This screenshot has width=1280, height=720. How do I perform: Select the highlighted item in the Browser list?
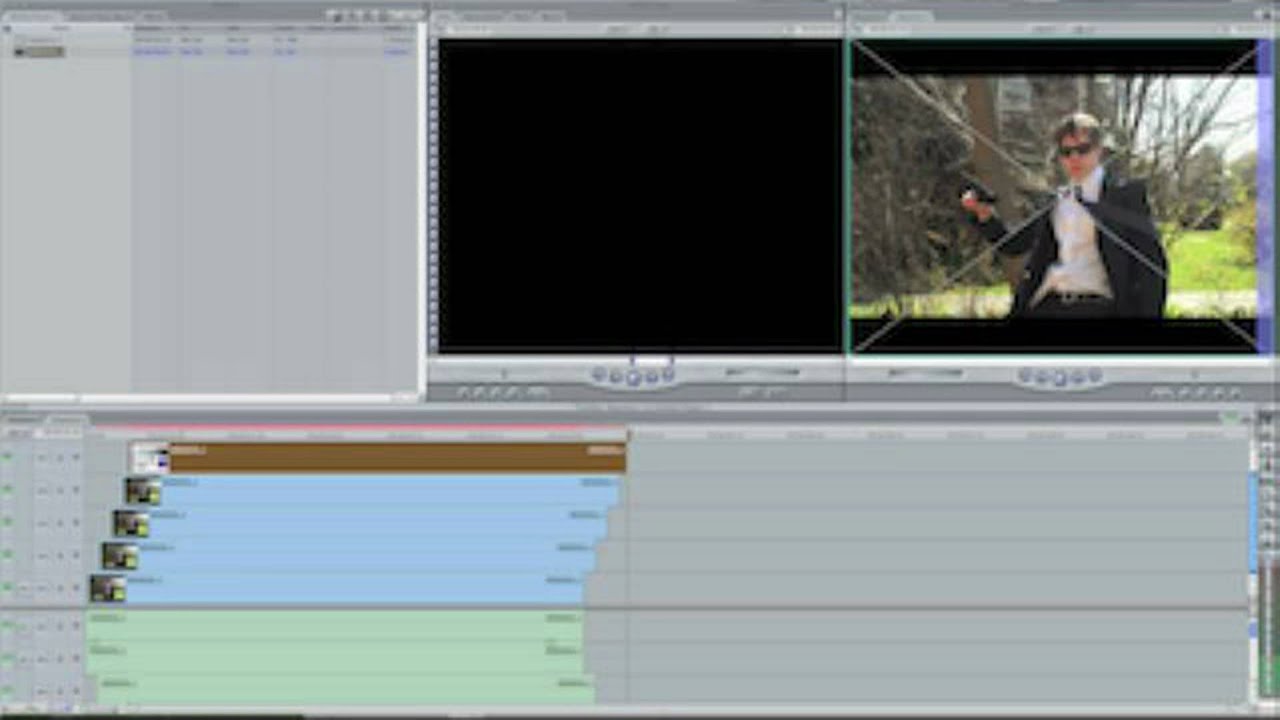[40, 51]
